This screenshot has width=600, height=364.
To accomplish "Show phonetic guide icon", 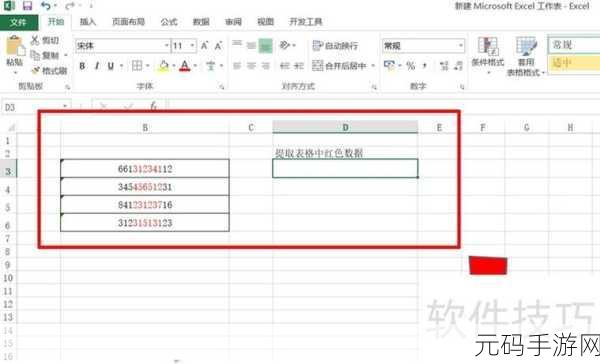I will tap(210, 66).
